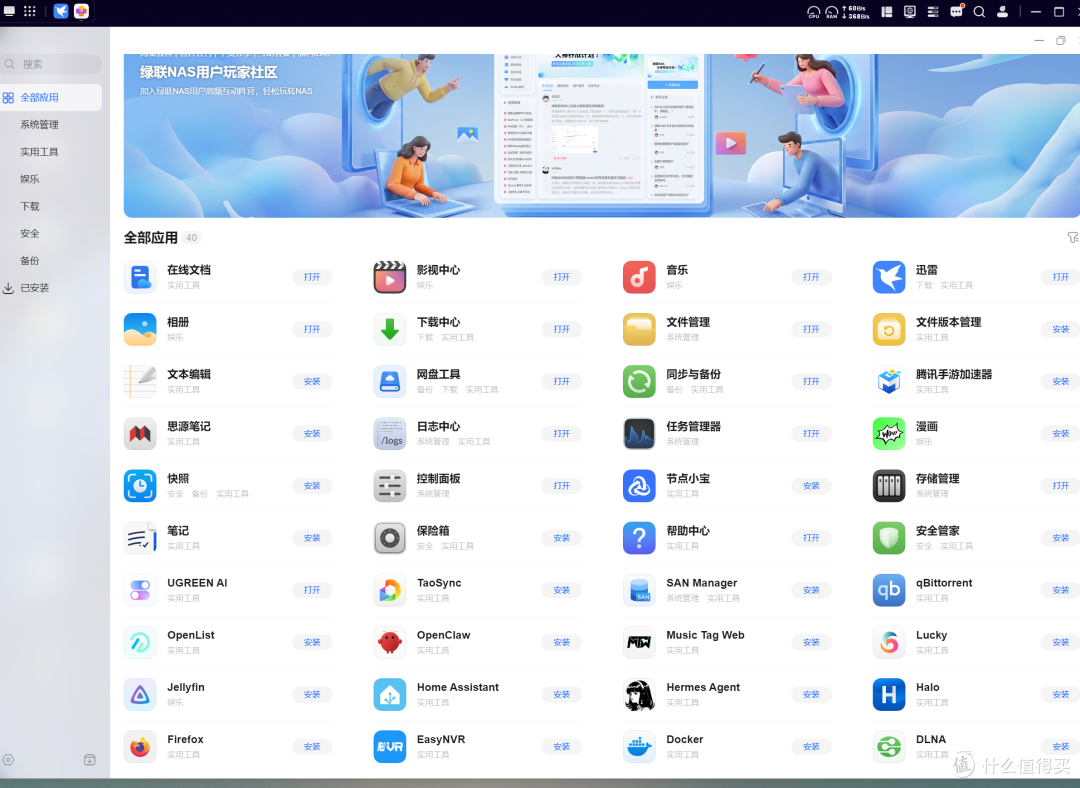Open the 绿联NAS用户玩家社区 banner
1080x788 pixels.
[602, 136]
